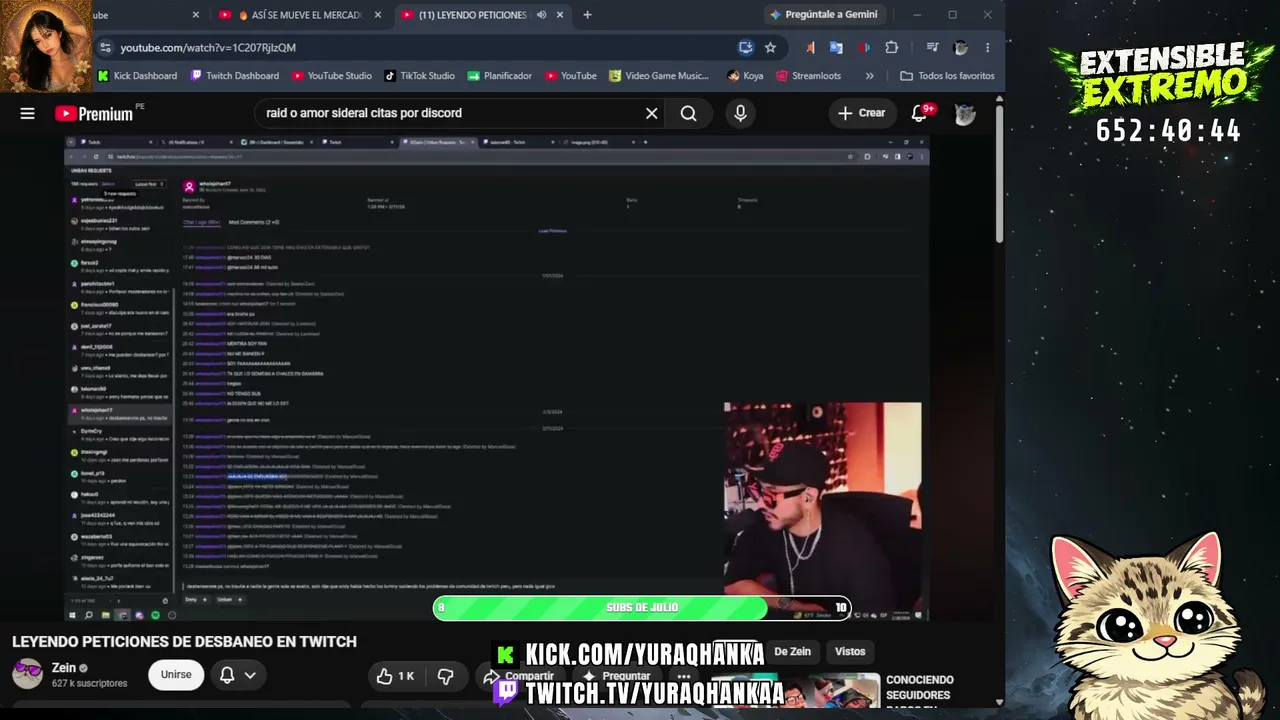Open the Koya bookmark

point(745,76)
